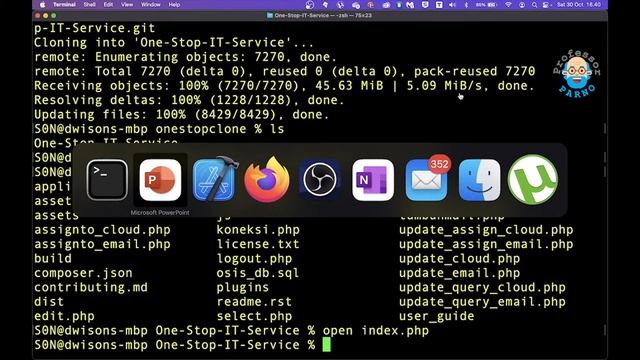Click koneksi.php in the listing
This screenshot has height=360, width=640.
click(258, 230)
